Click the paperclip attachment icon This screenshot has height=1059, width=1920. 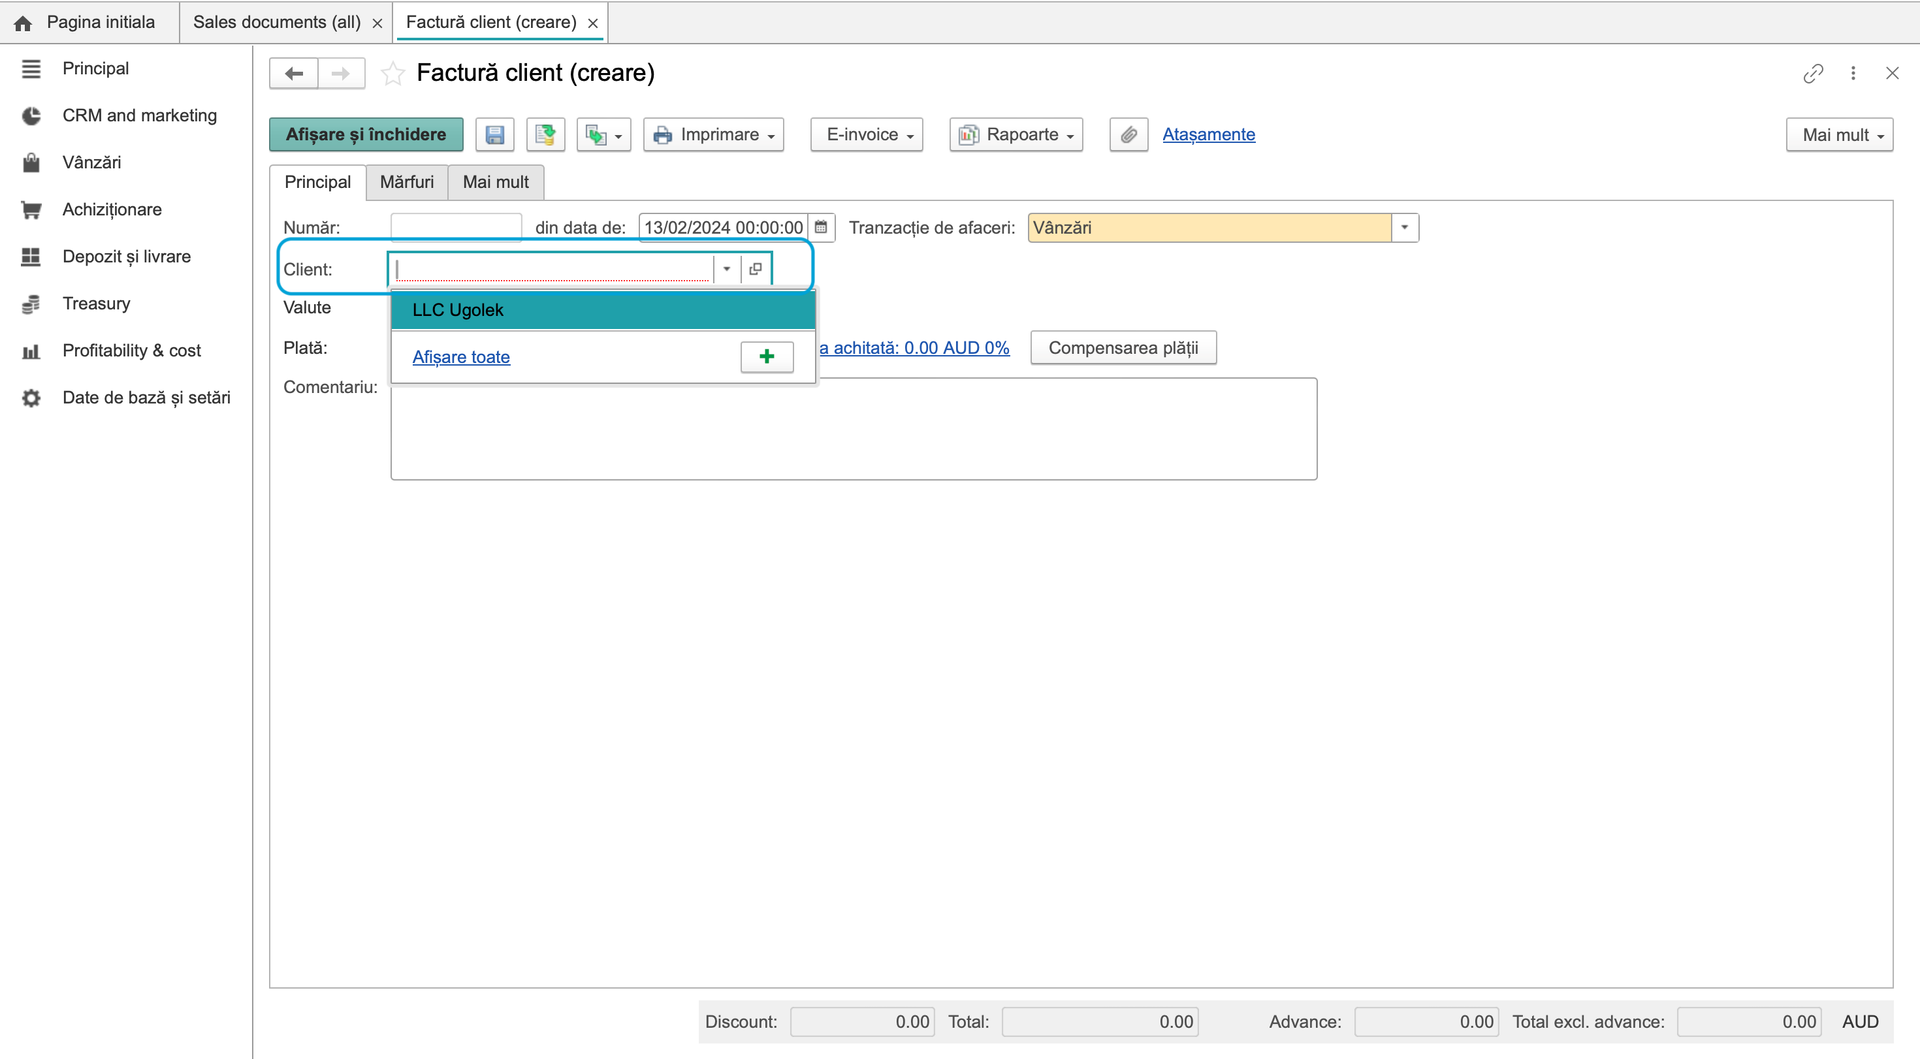tap(1129, 135)
